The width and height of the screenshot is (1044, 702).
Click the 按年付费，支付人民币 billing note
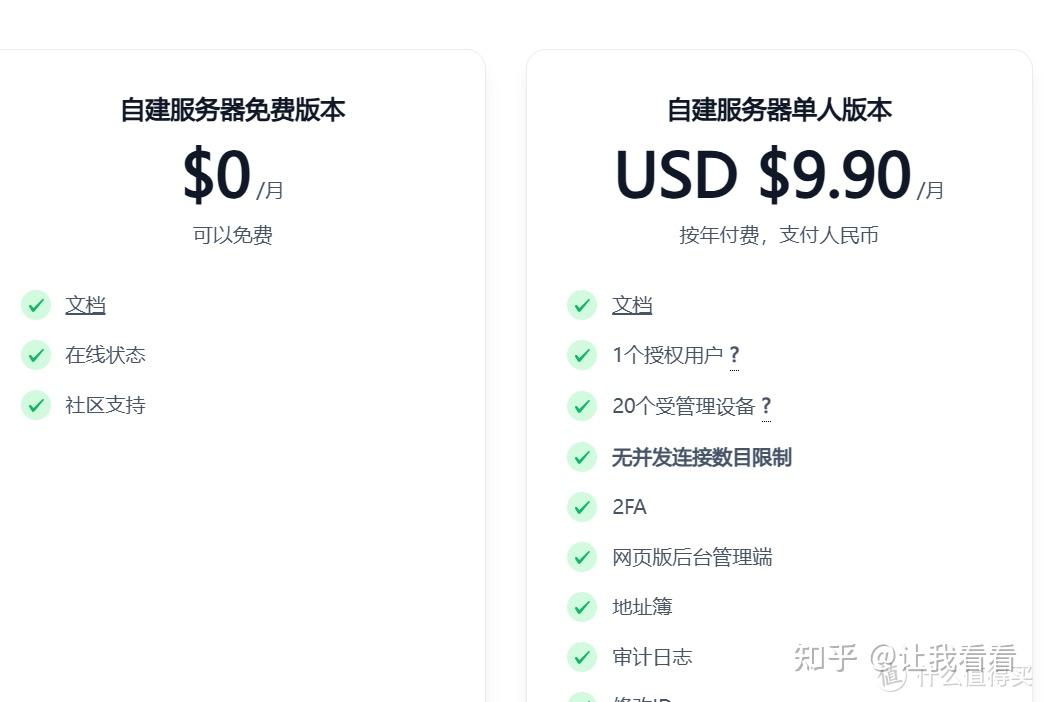(779, 236)
